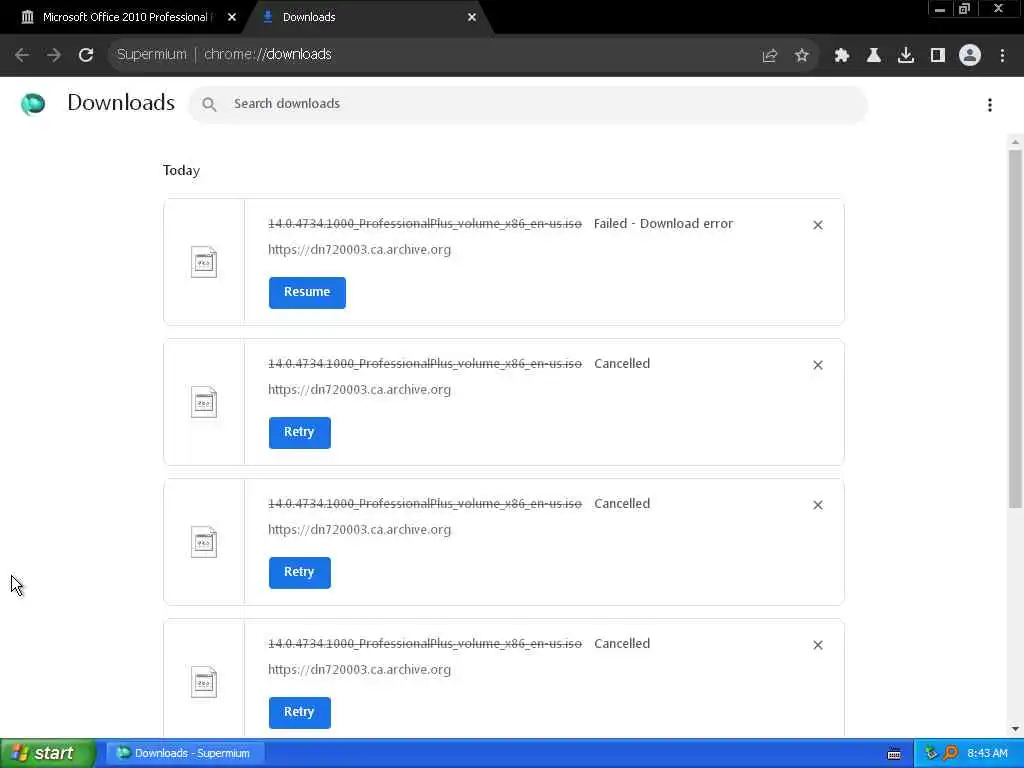The height and width of the screenshot is (768, 1024).
Task: Click the page scrollbar thumb
Action: point(1015,328)
